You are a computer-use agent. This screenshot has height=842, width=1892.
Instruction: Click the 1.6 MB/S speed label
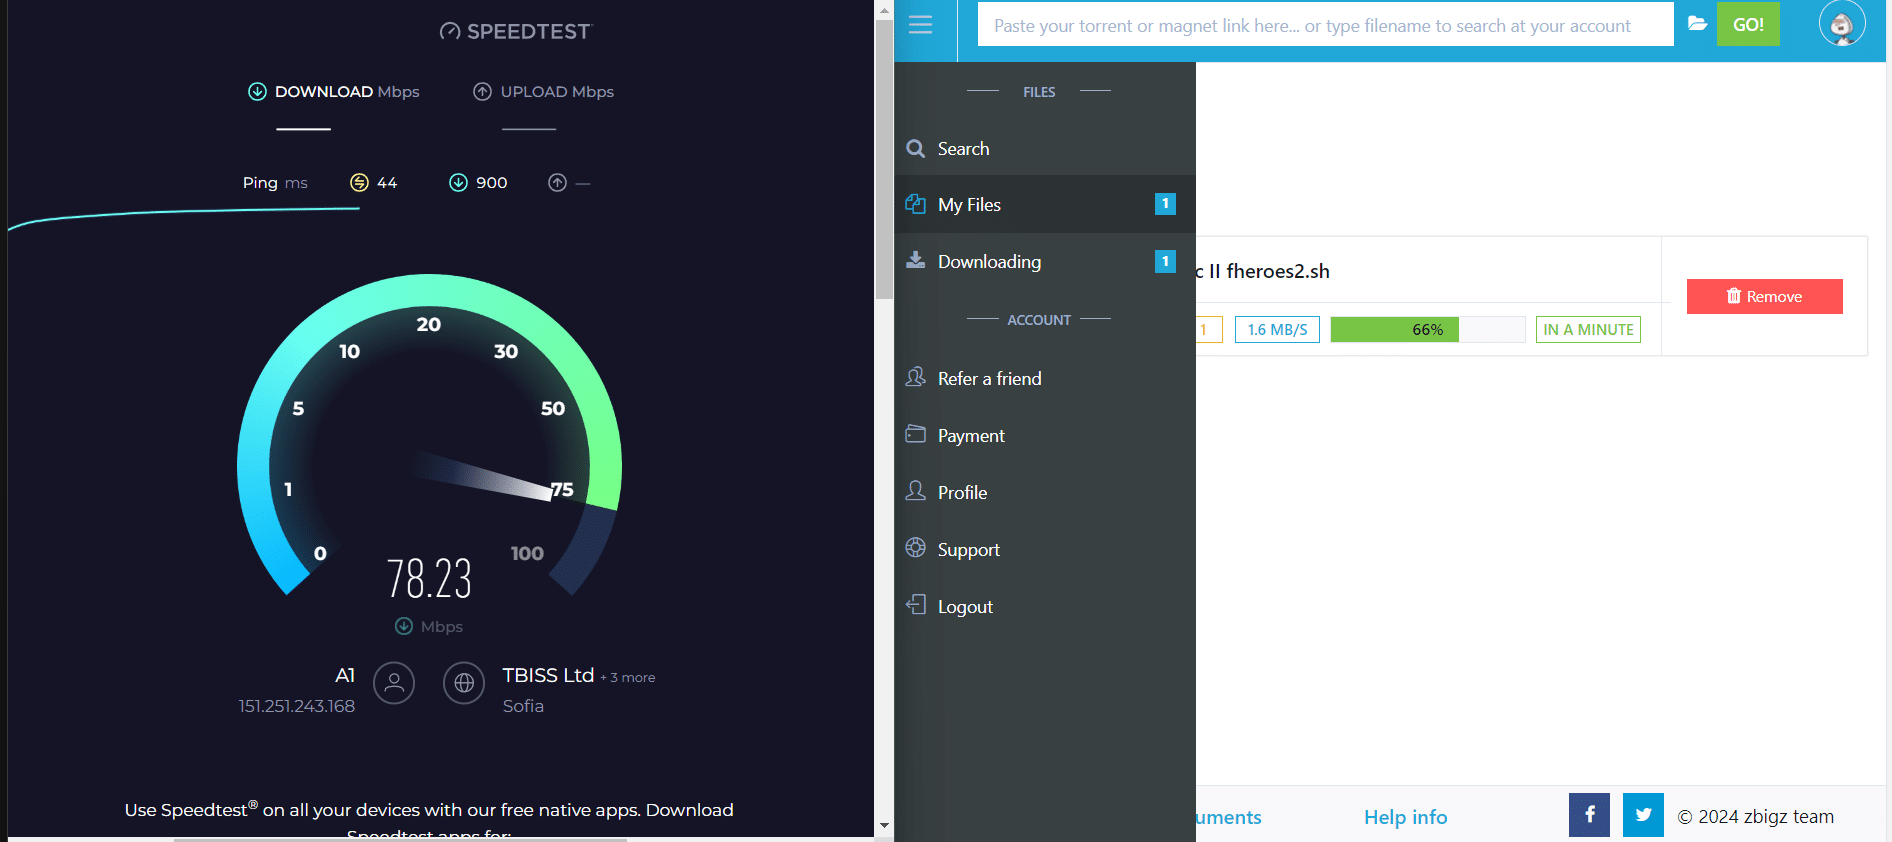(1277, 330)
